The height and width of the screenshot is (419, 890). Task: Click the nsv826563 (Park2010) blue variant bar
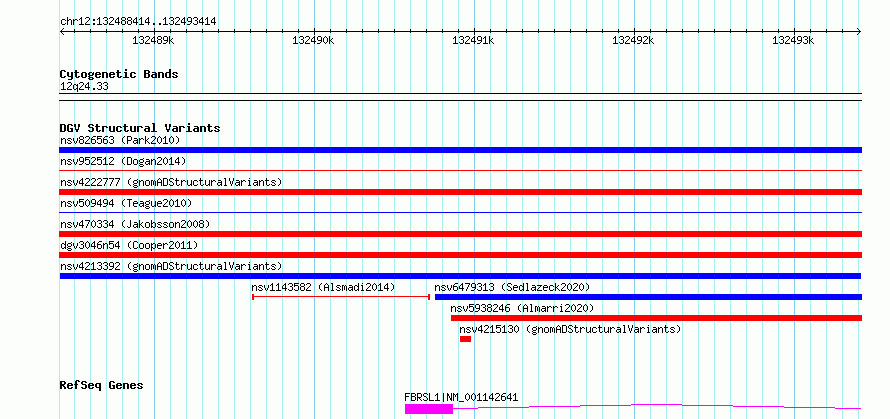coord(460,150)
